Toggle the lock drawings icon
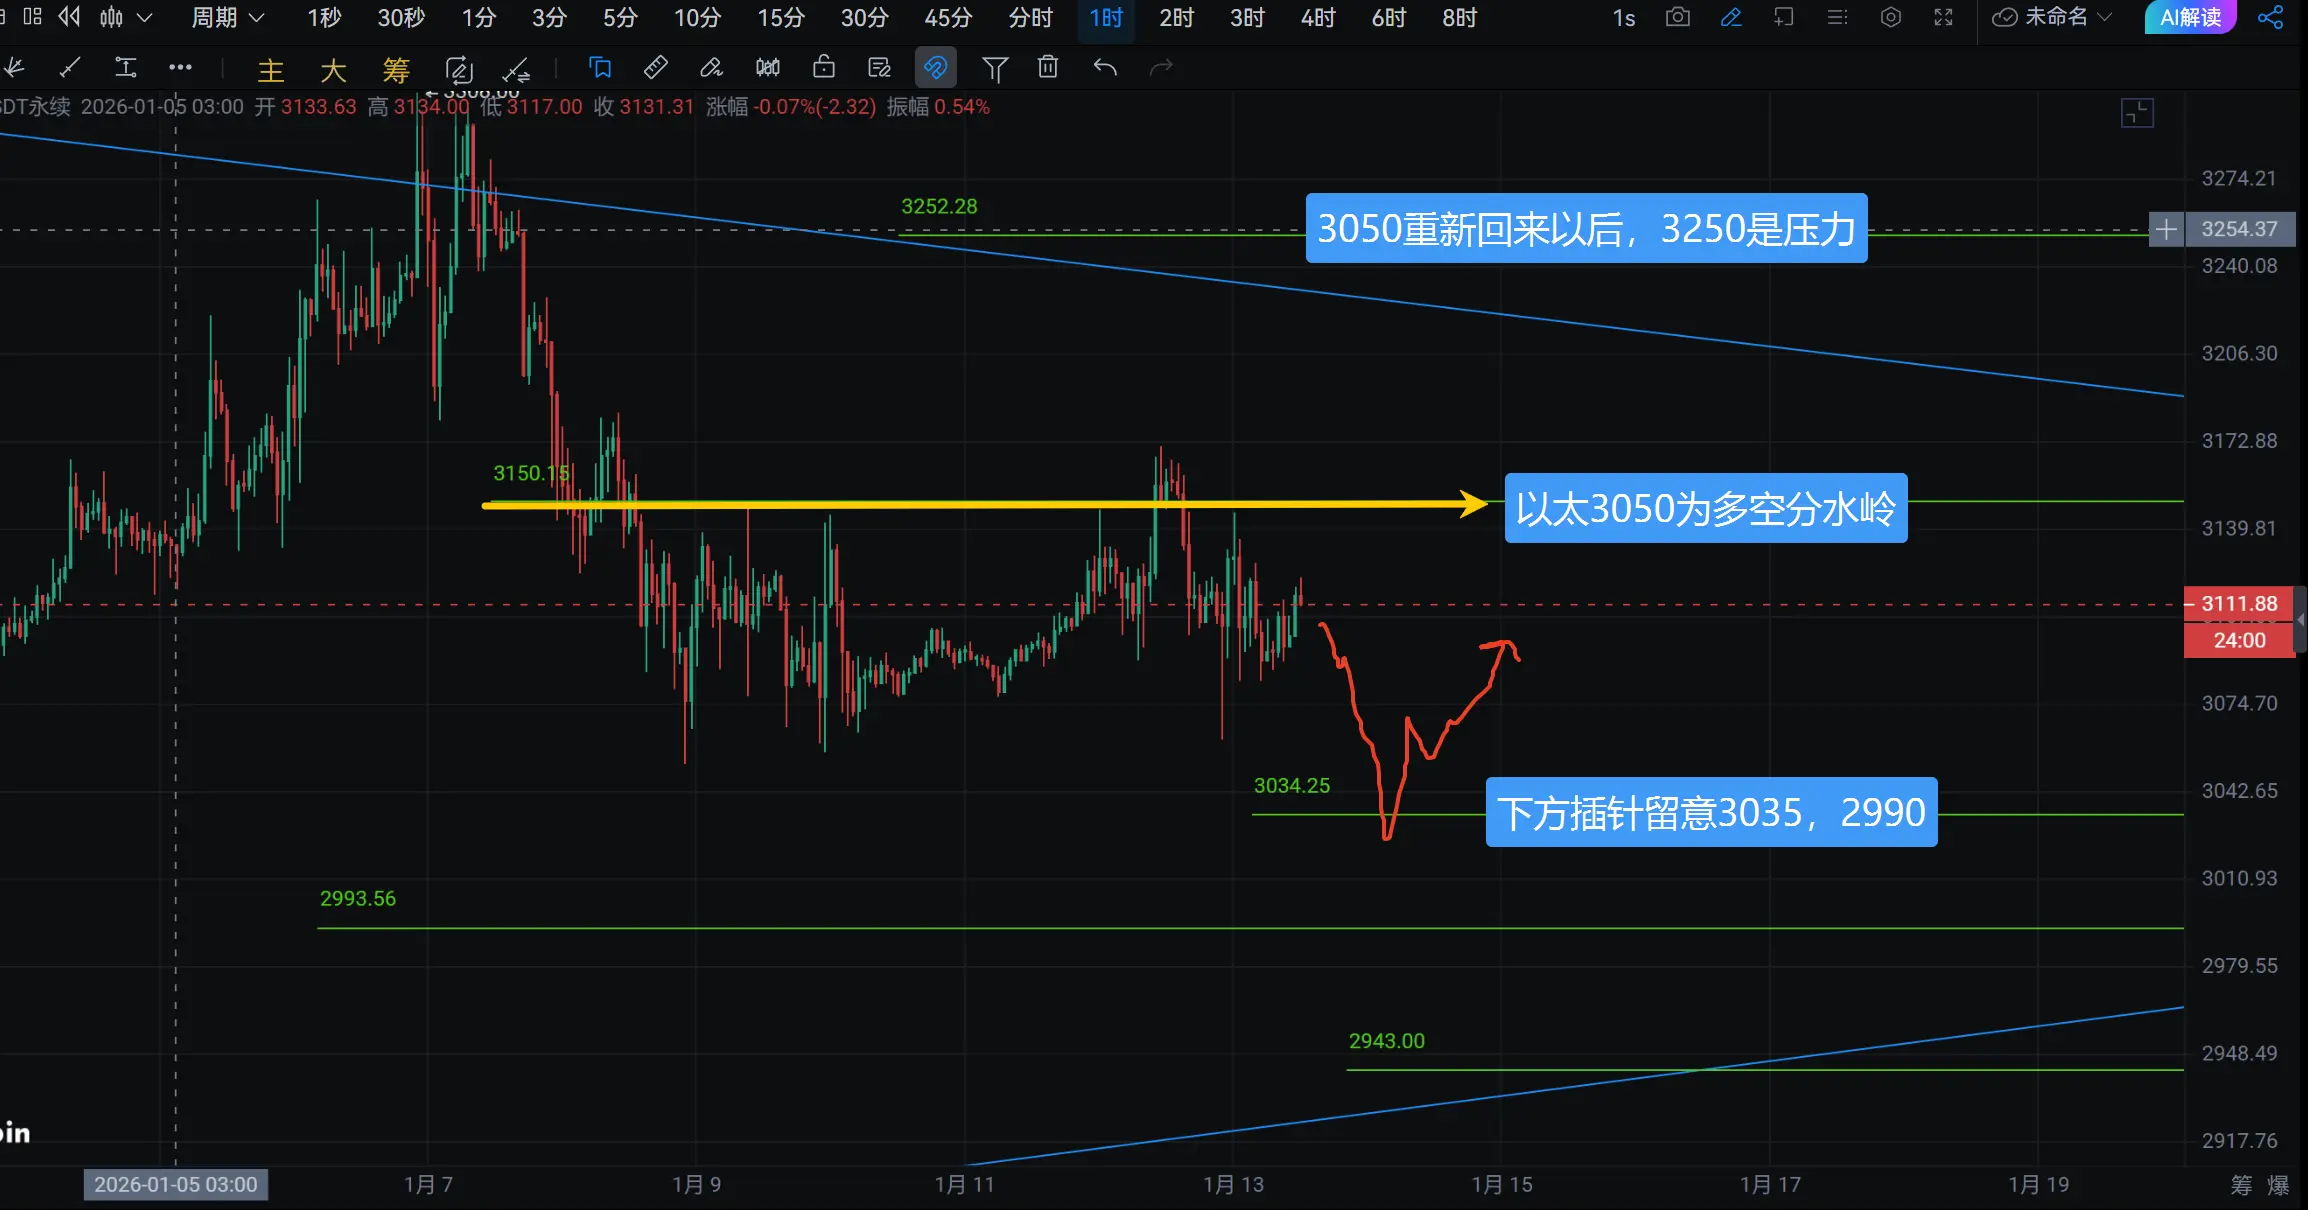This screenshot has height=1210, width=2308. click(x=823, y=68)
